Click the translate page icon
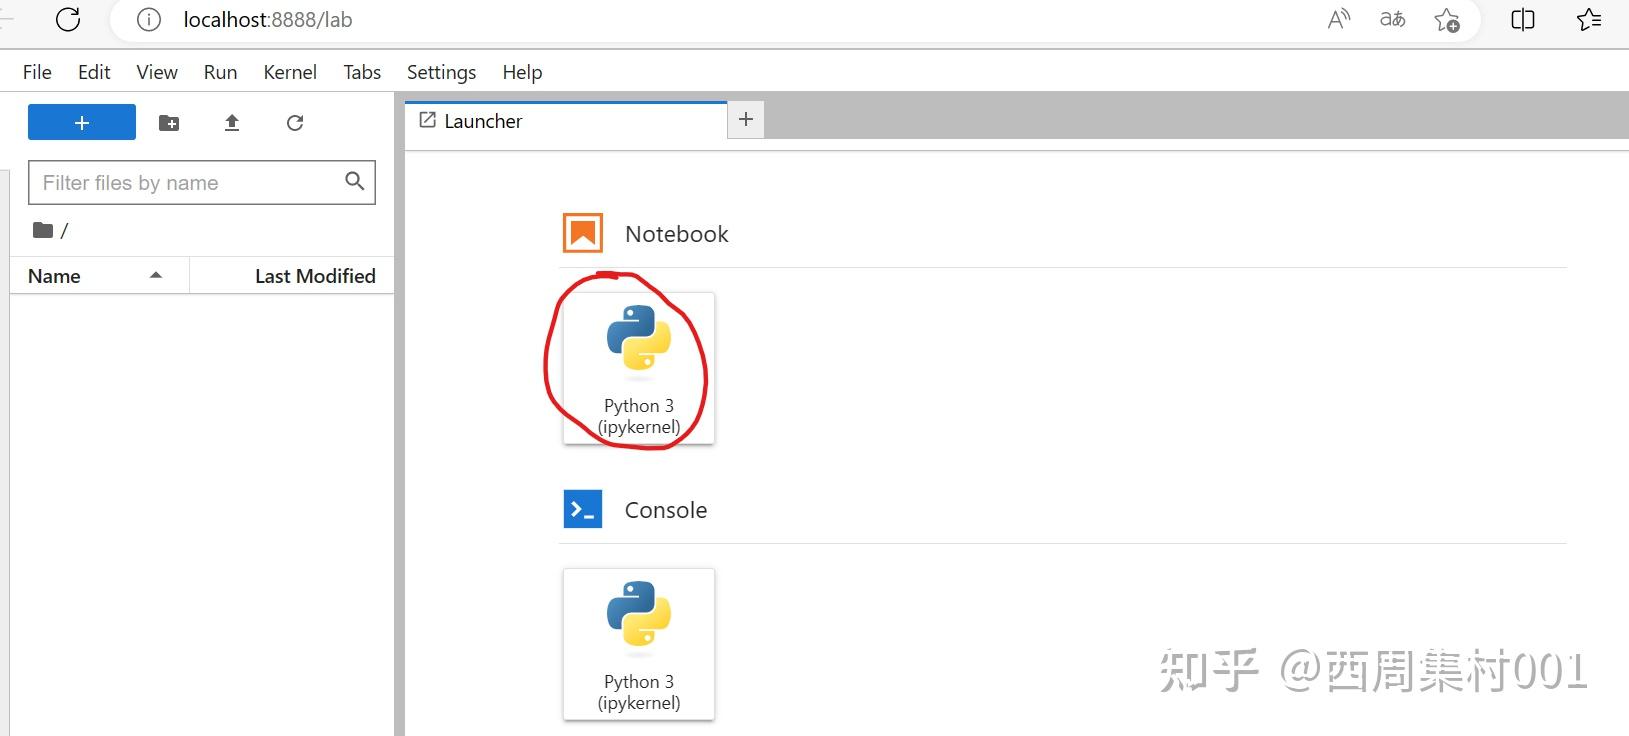Screen dimensions: 1629x736 (x=1392, y=19)
